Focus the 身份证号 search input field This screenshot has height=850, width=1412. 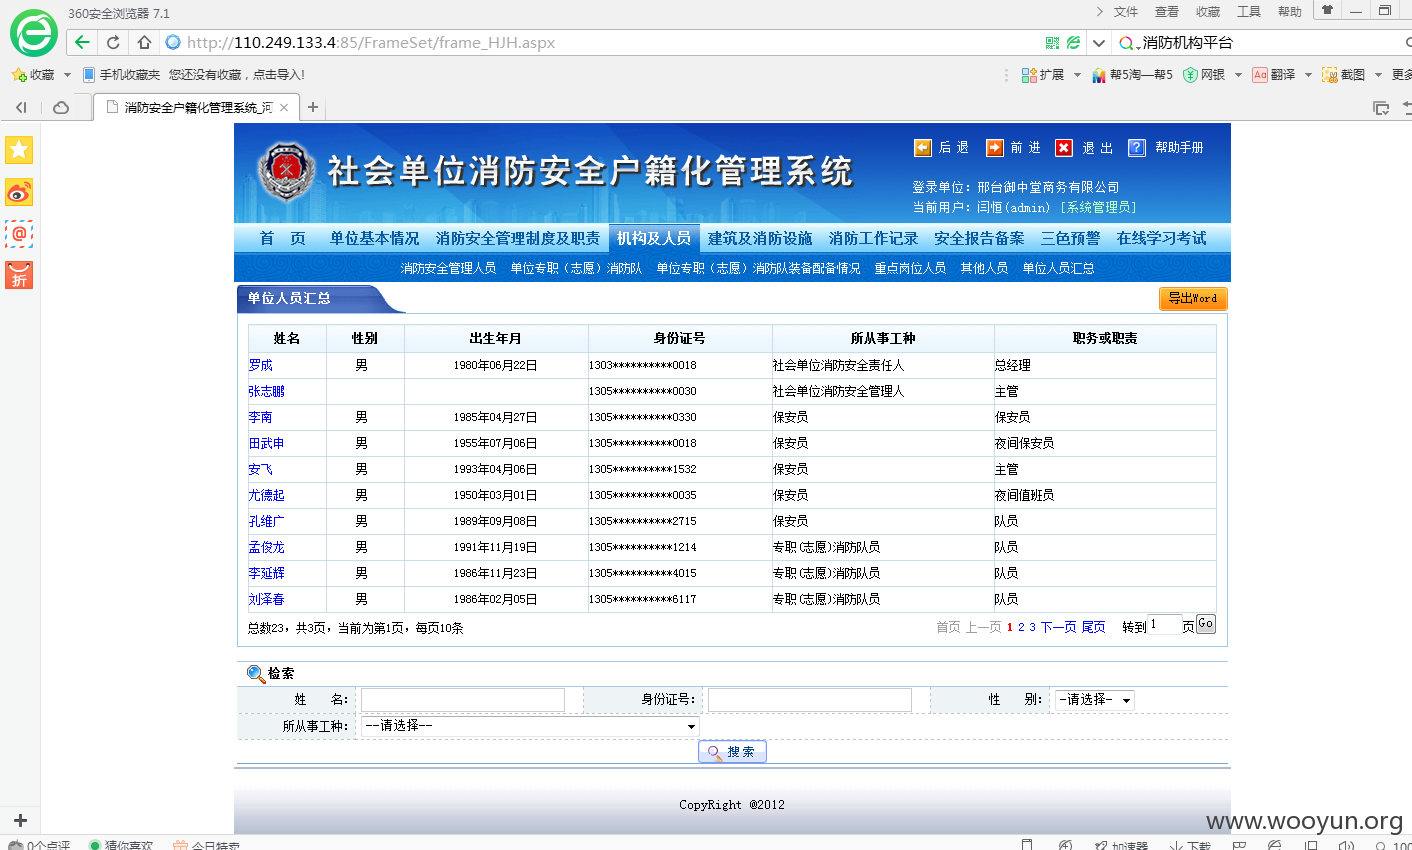[x=810, y=700]
